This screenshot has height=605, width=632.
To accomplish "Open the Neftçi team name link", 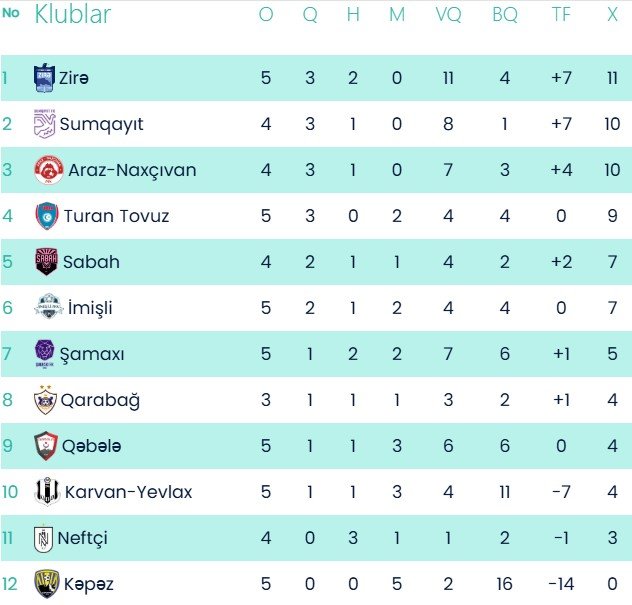I will click(x=86, y=538).
